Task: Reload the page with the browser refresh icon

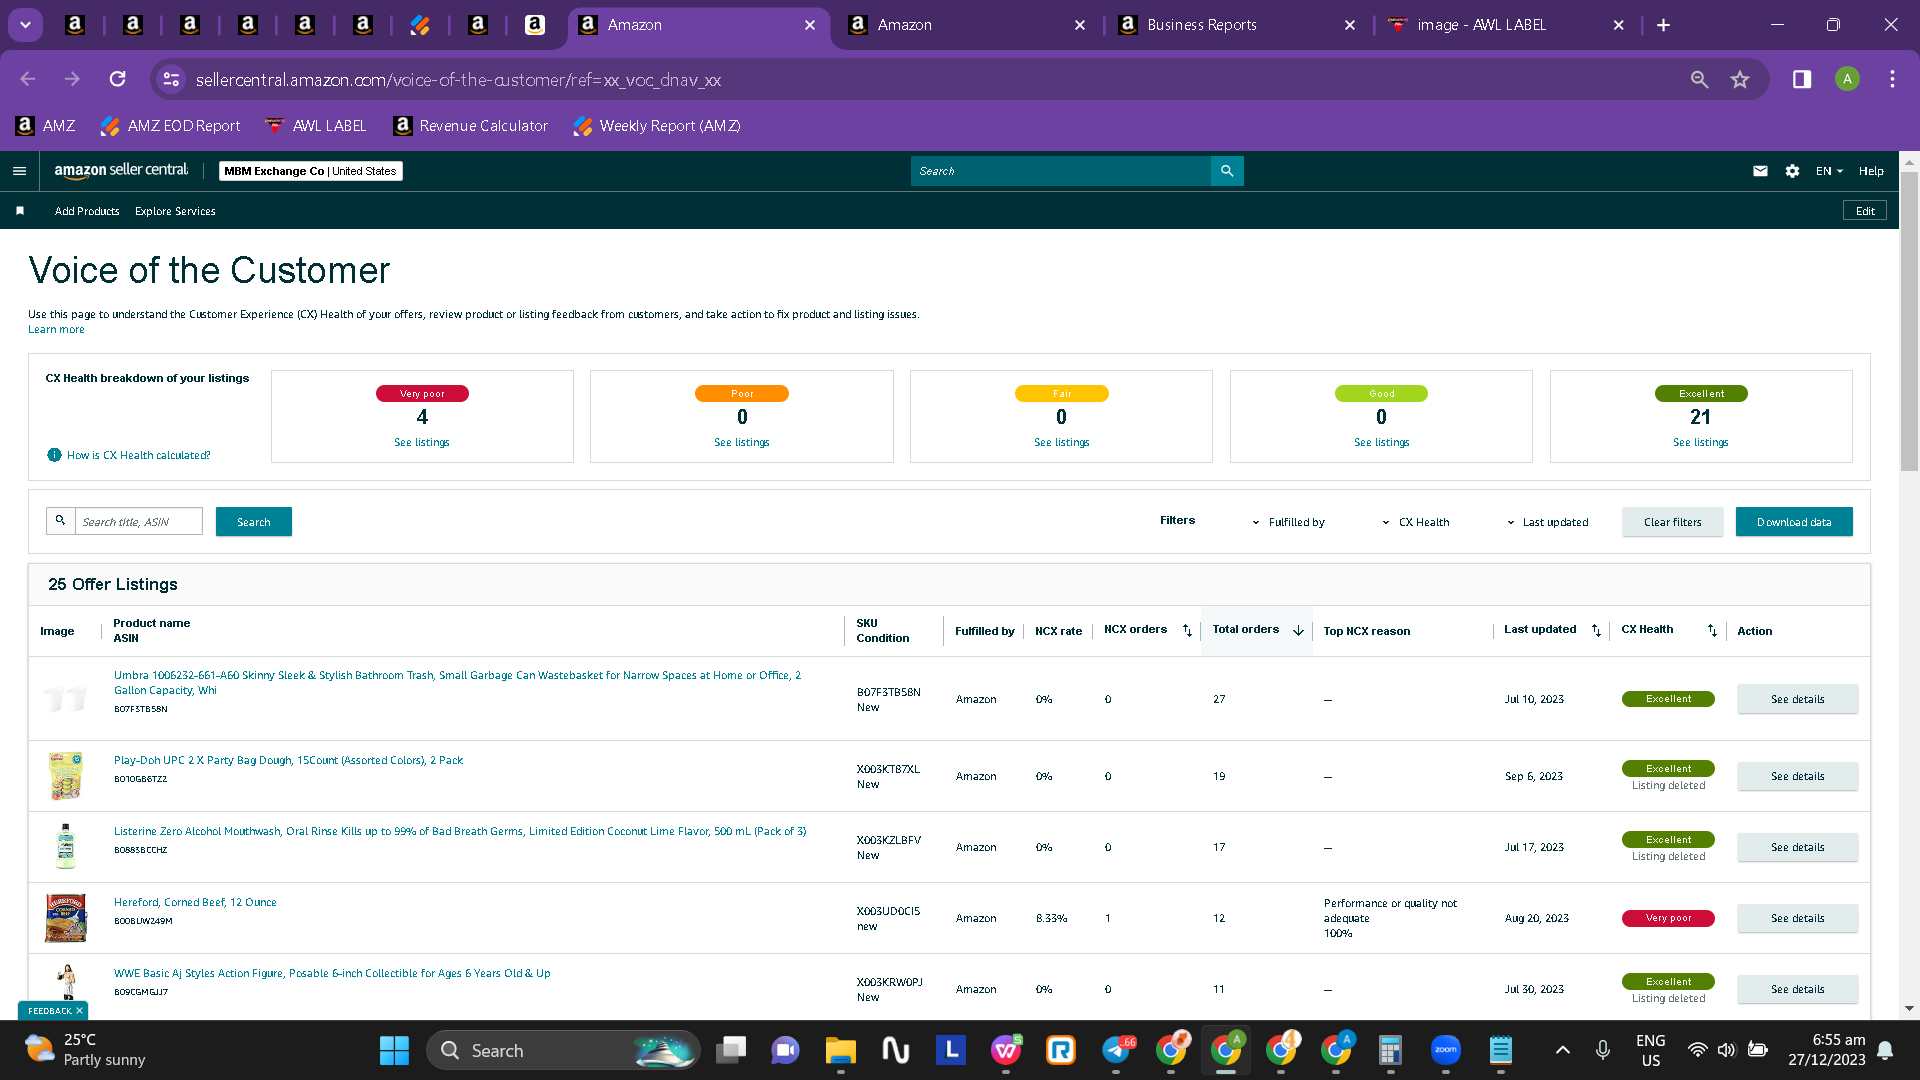Action: point(117,79)
